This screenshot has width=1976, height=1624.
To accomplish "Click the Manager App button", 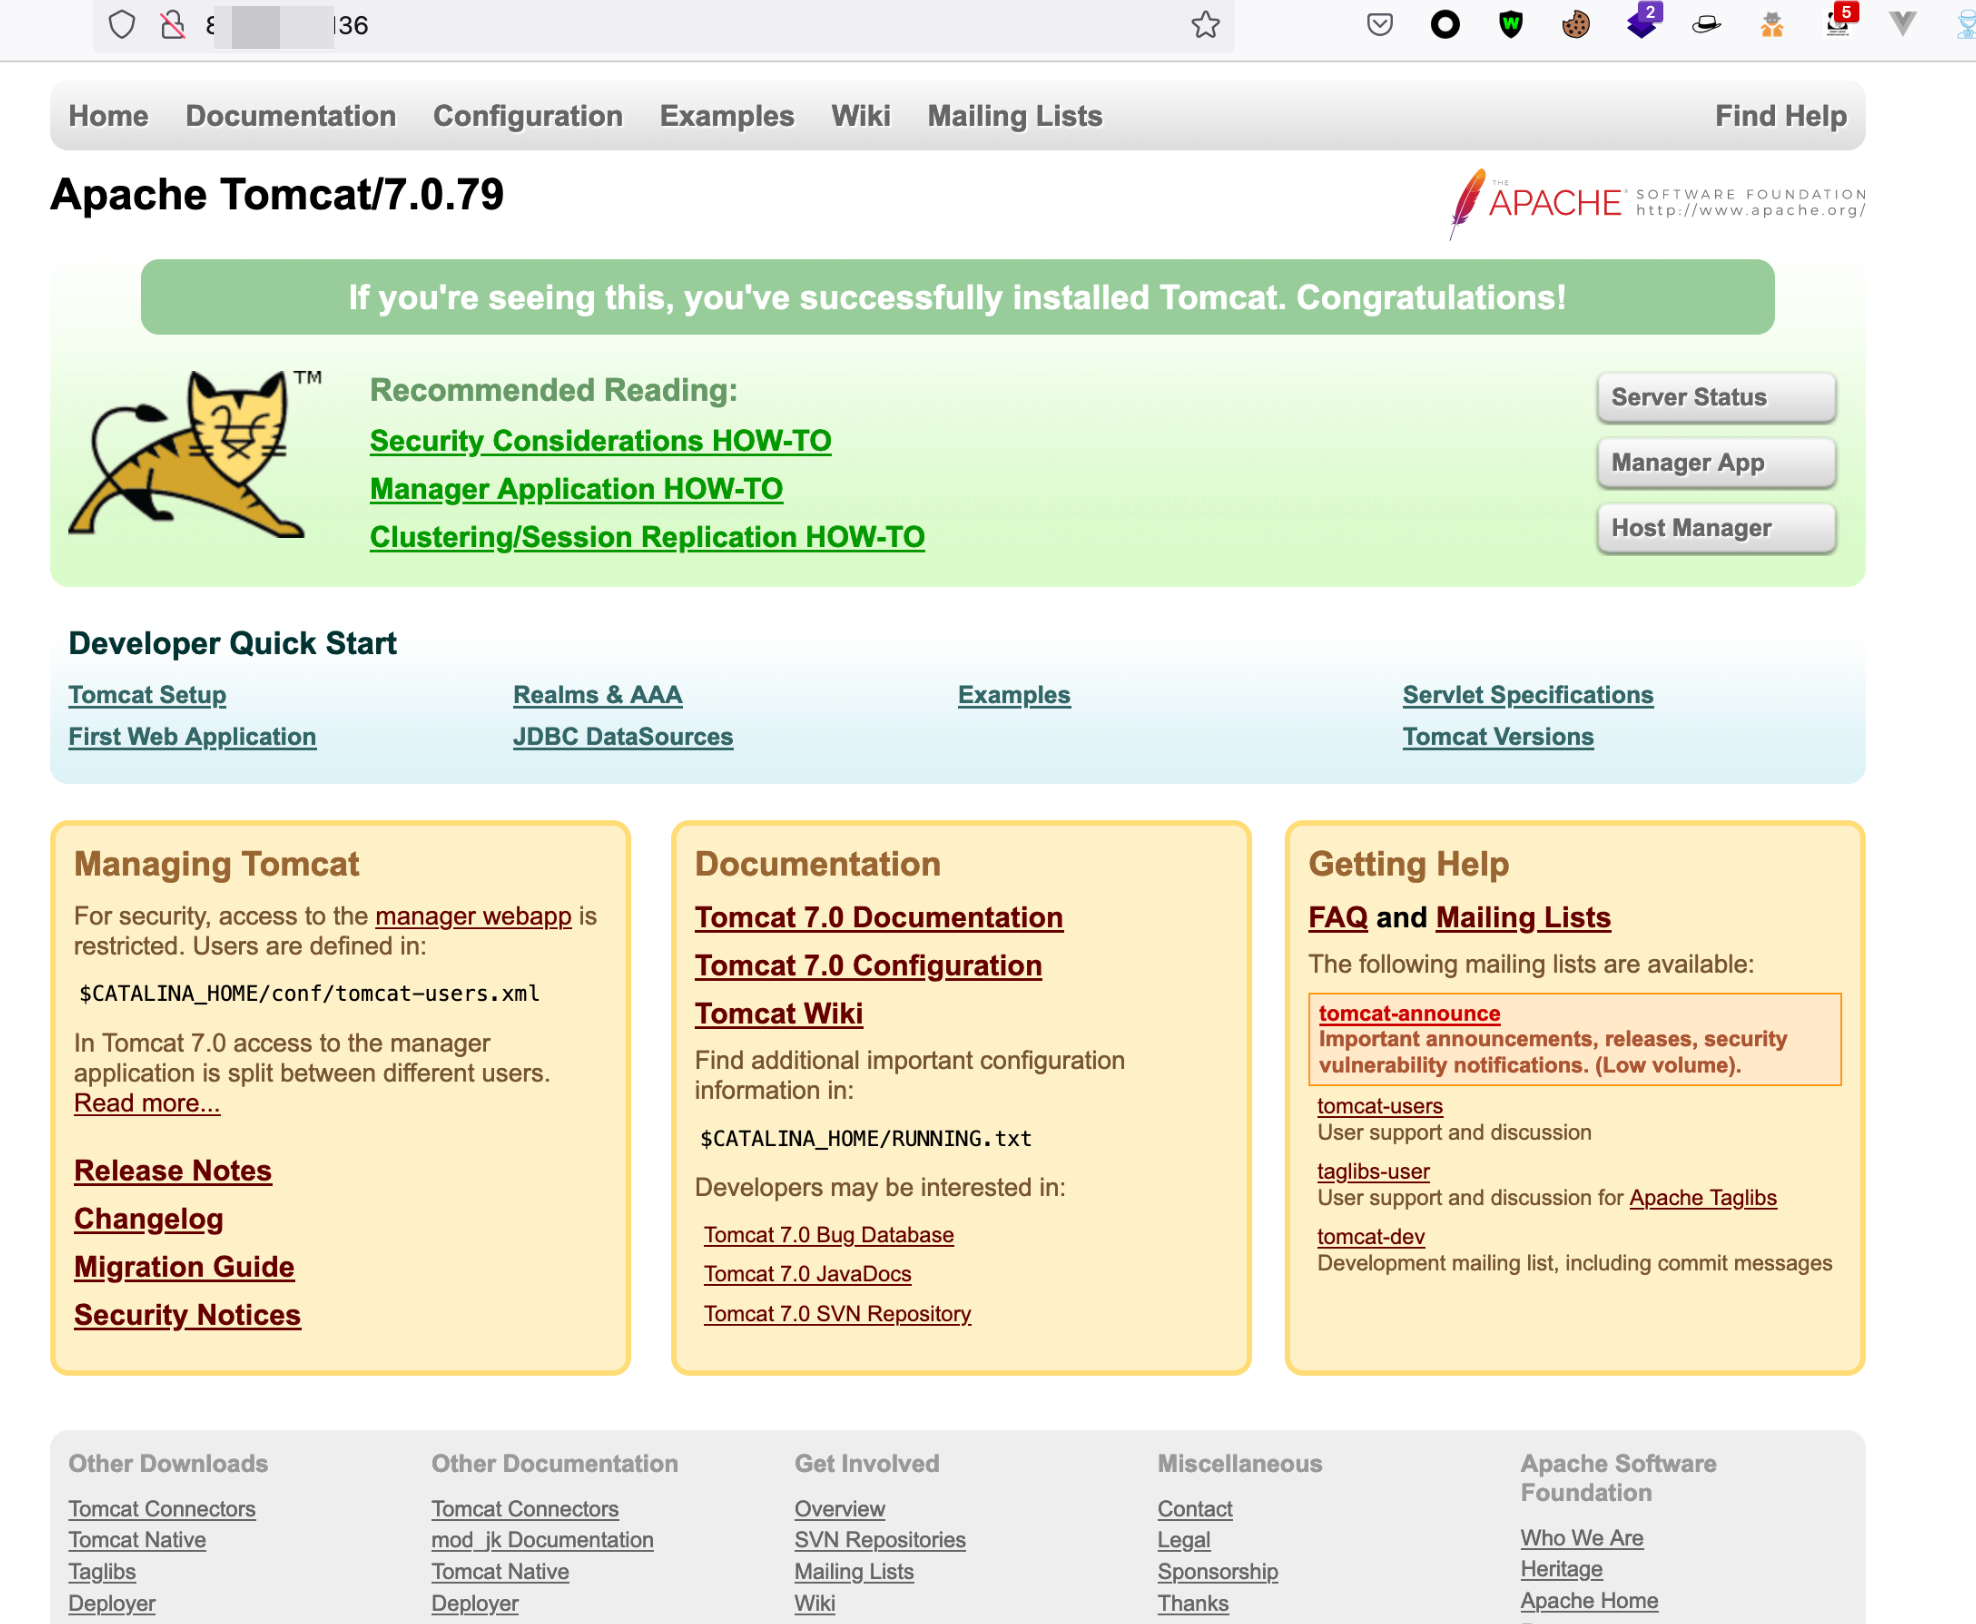I will (x=1716, y=463).
